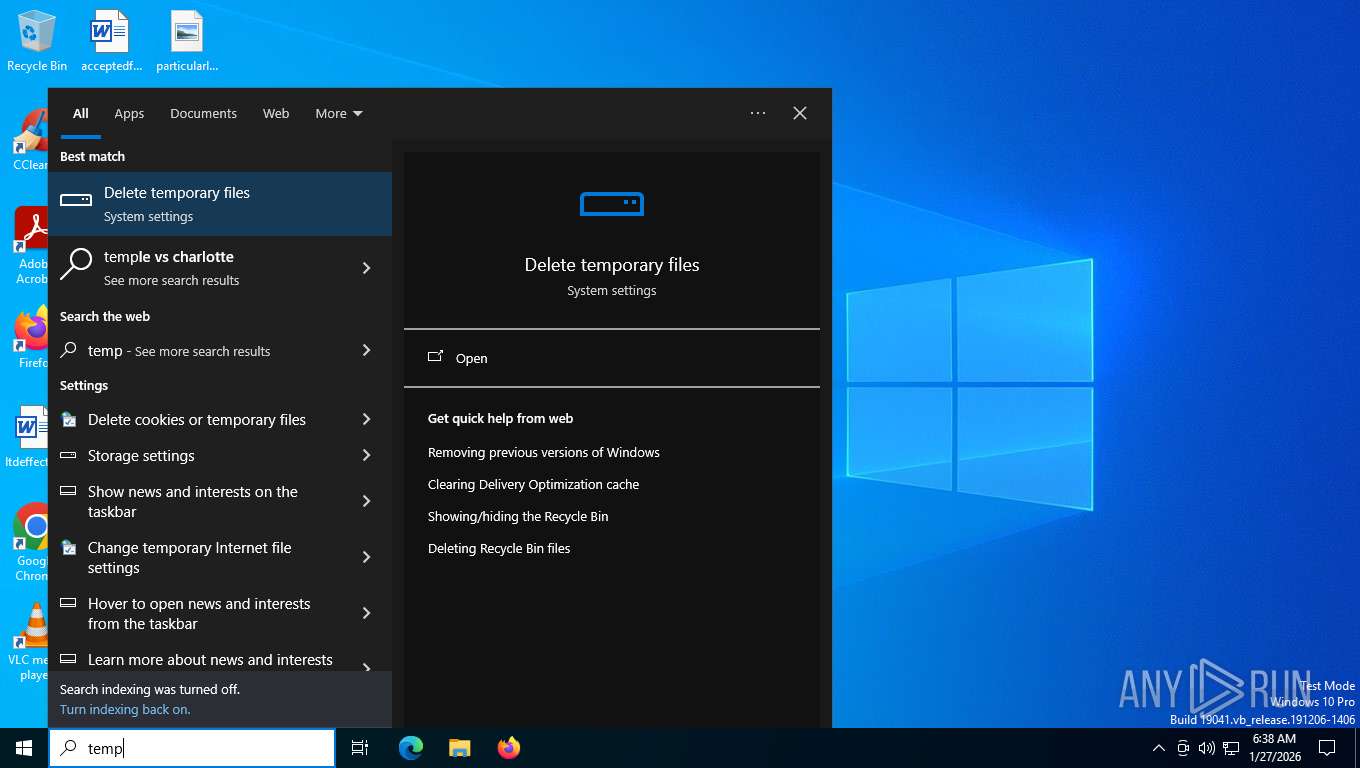Click the Task View taskbar icon
This screenshot has width=1360, height=768.
(360, 748)
